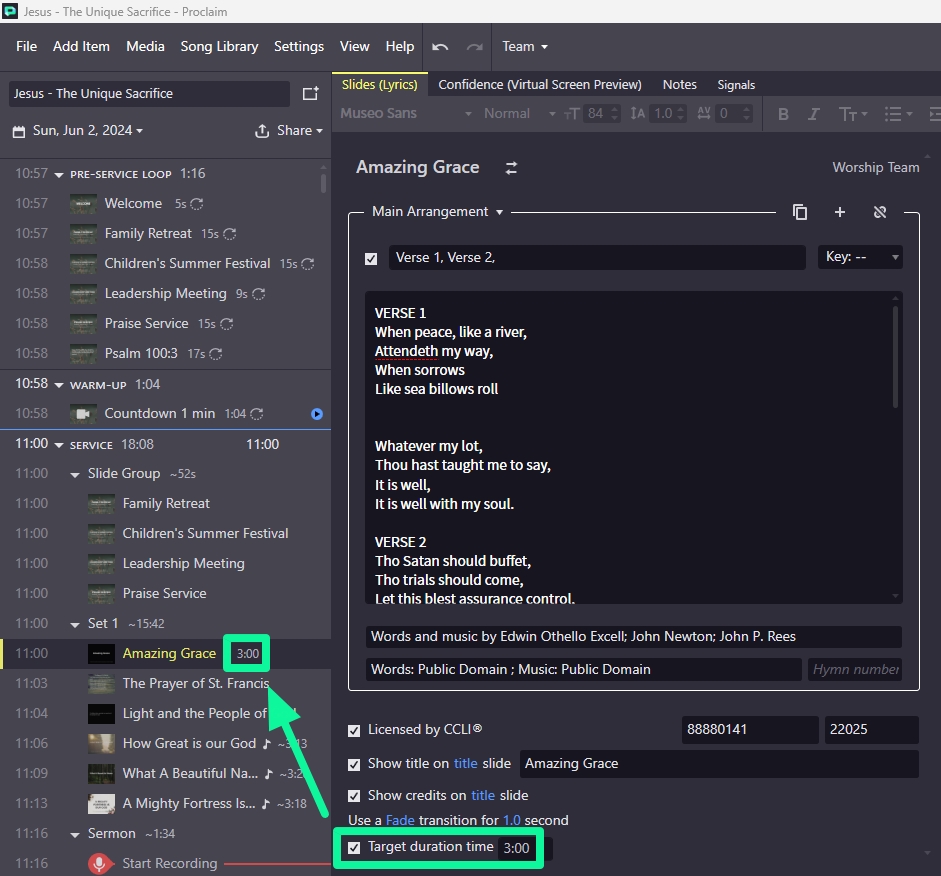Collapse the Service section
The height and width of the screenshot is (876, 941).
point(59,445)
